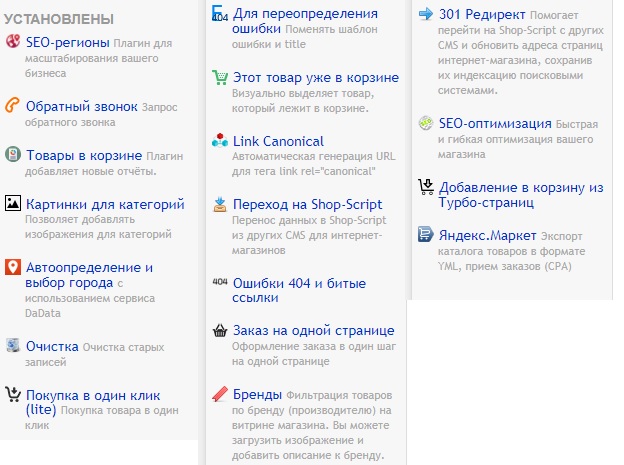Open the Обратный звонок plugin
The height and width of the screenshot is (465, 624).
coord(82,106)
